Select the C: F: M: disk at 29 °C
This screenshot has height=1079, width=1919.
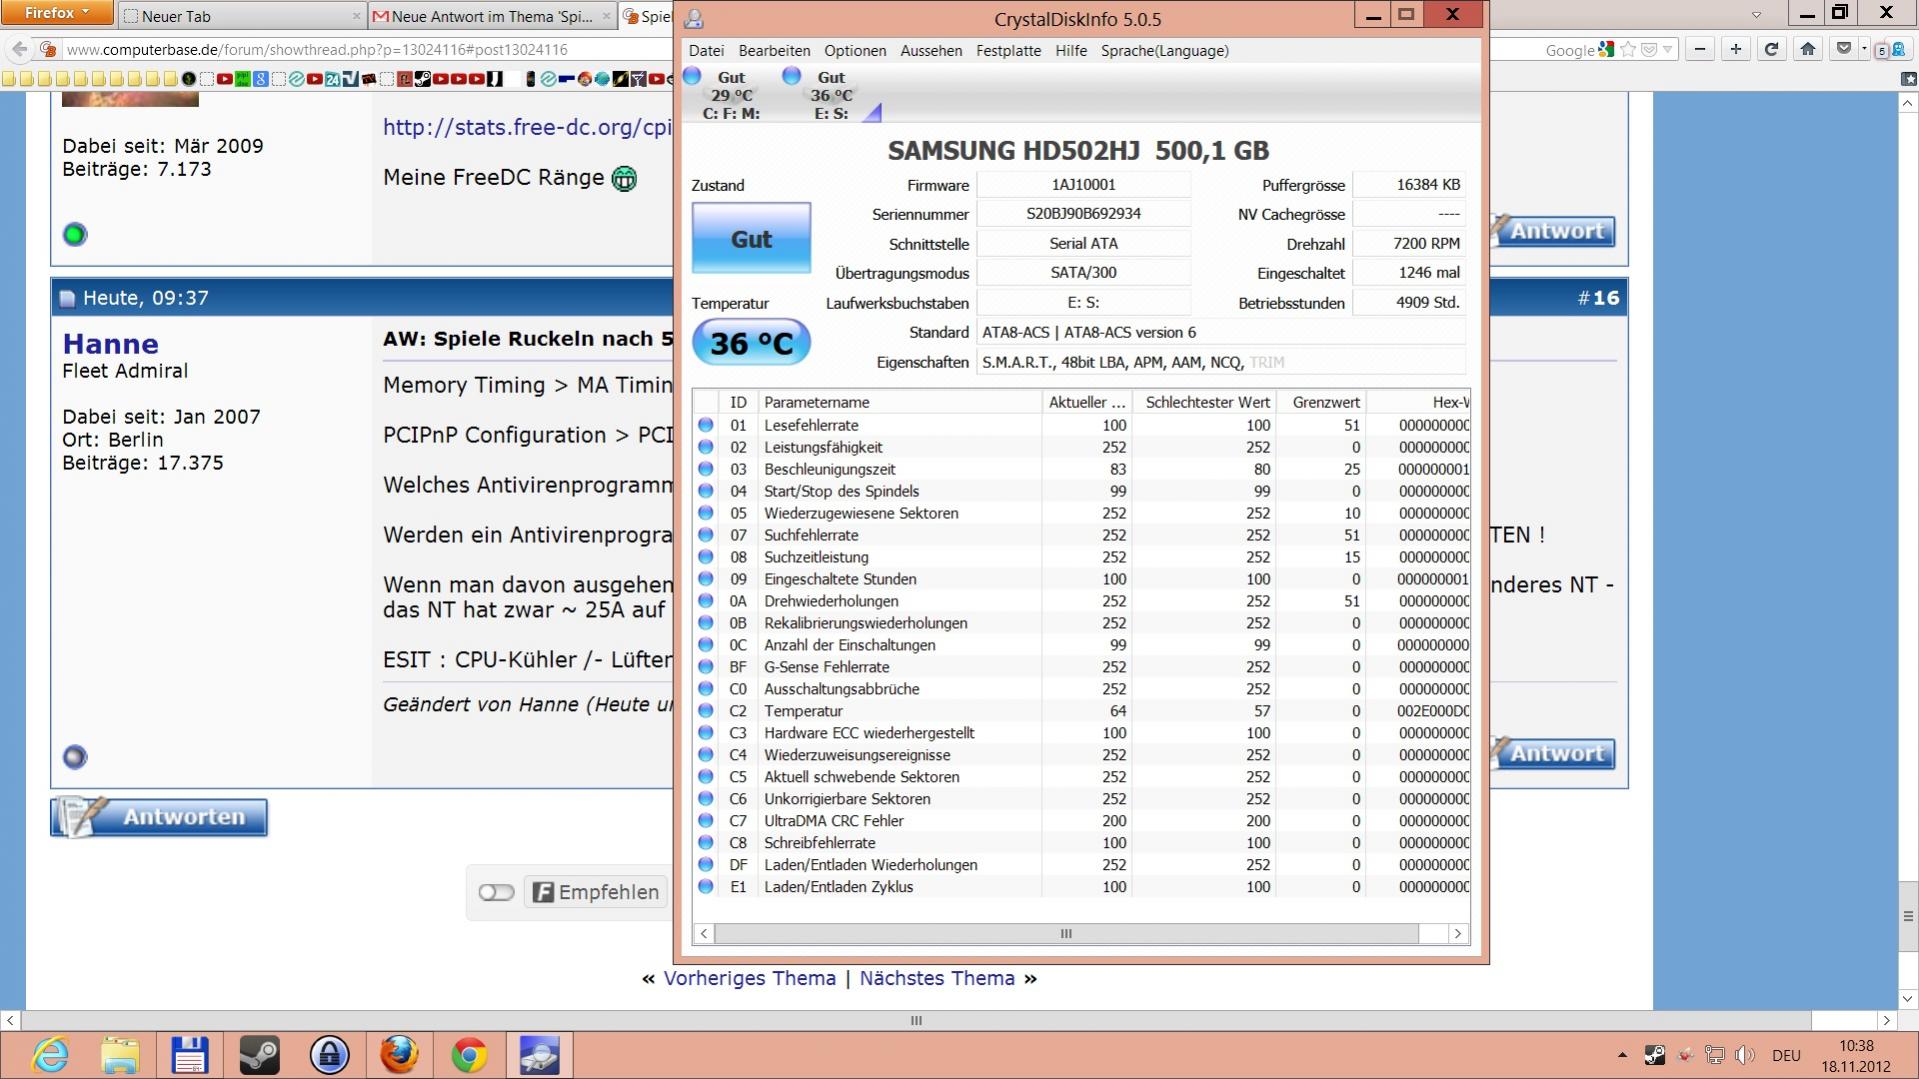(731, 95)
